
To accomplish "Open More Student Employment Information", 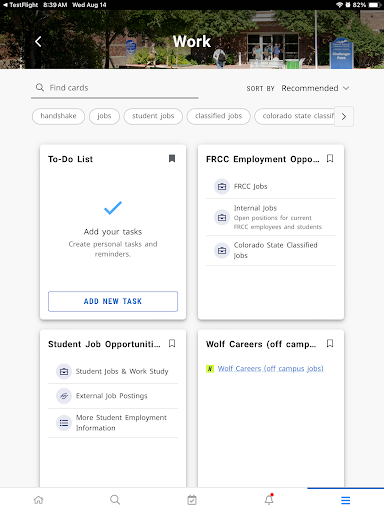I will coord(113,423).
